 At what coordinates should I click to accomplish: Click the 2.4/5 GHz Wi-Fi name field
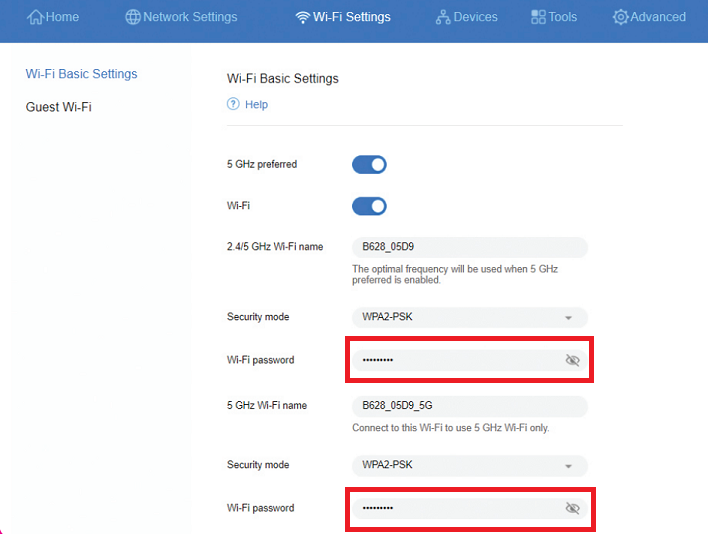coord(468,247)
